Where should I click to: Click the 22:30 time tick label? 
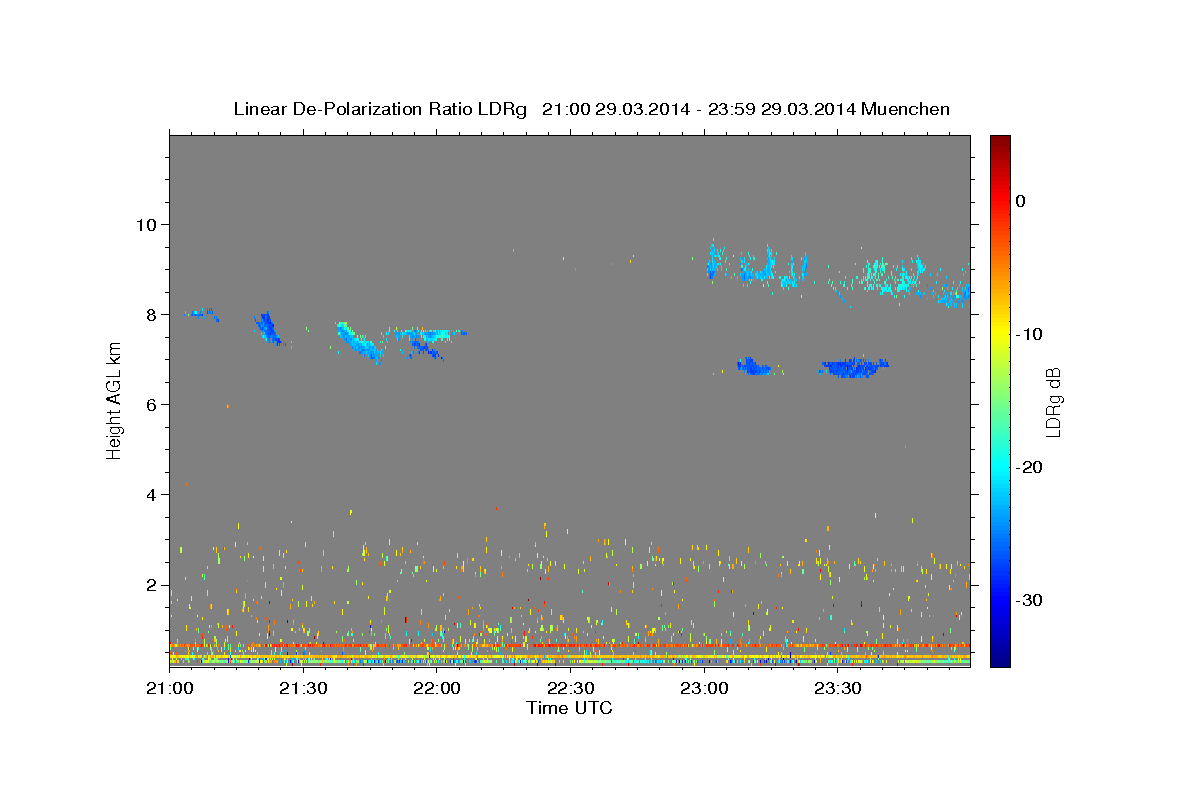click(570, 689)
